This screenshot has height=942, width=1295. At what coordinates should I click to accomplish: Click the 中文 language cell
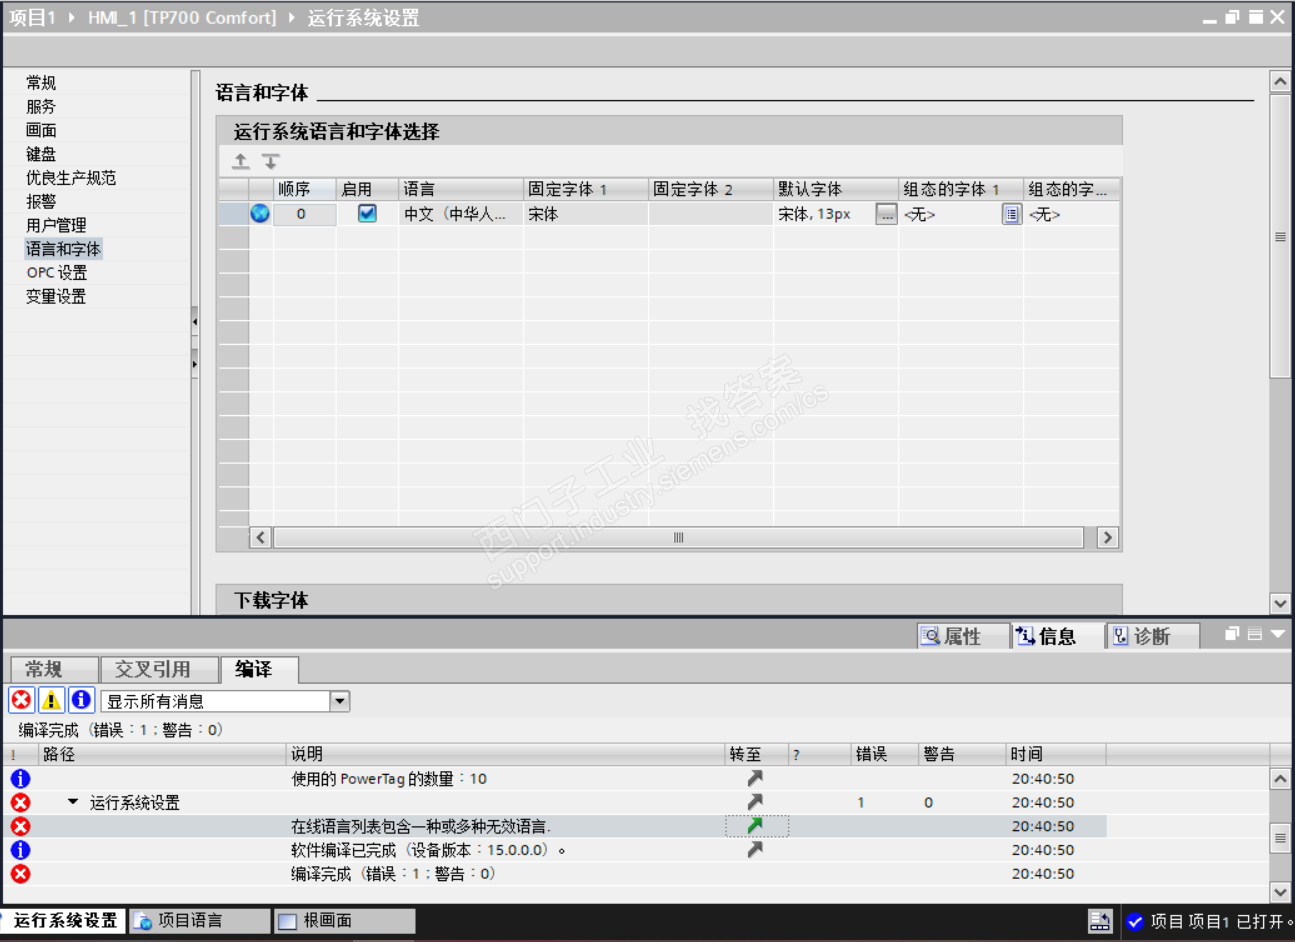click(460, 214)
